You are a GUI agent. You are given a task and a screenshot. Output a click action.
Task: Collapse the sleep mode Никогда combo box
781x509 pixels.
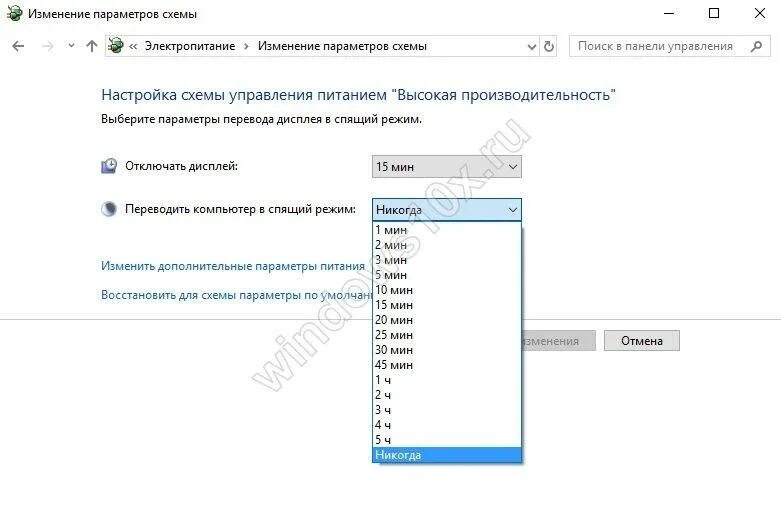(x=447, y=210)
